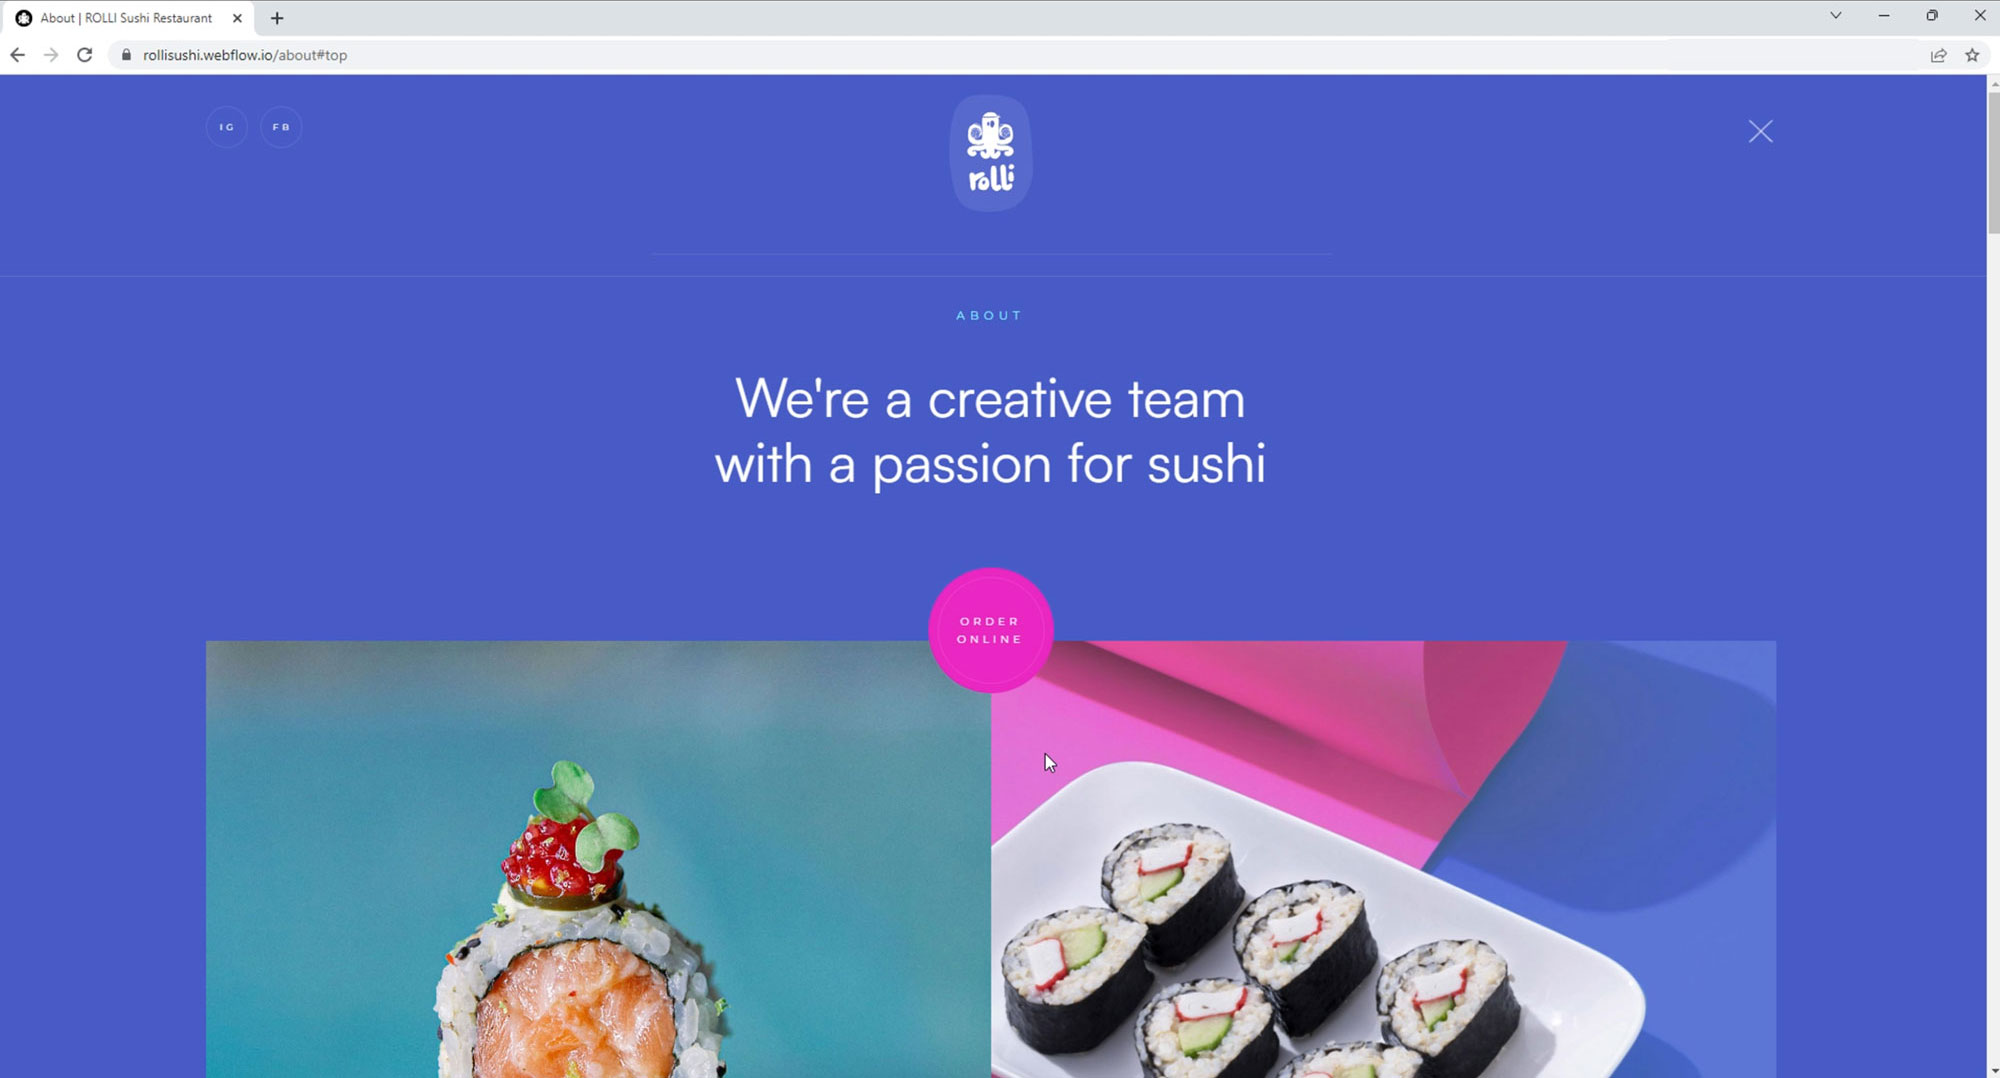The height and width of the screenshot is (1078, 2000).
Task: Click the salmon sushi roll image
Action: click(x=598, y=859)
